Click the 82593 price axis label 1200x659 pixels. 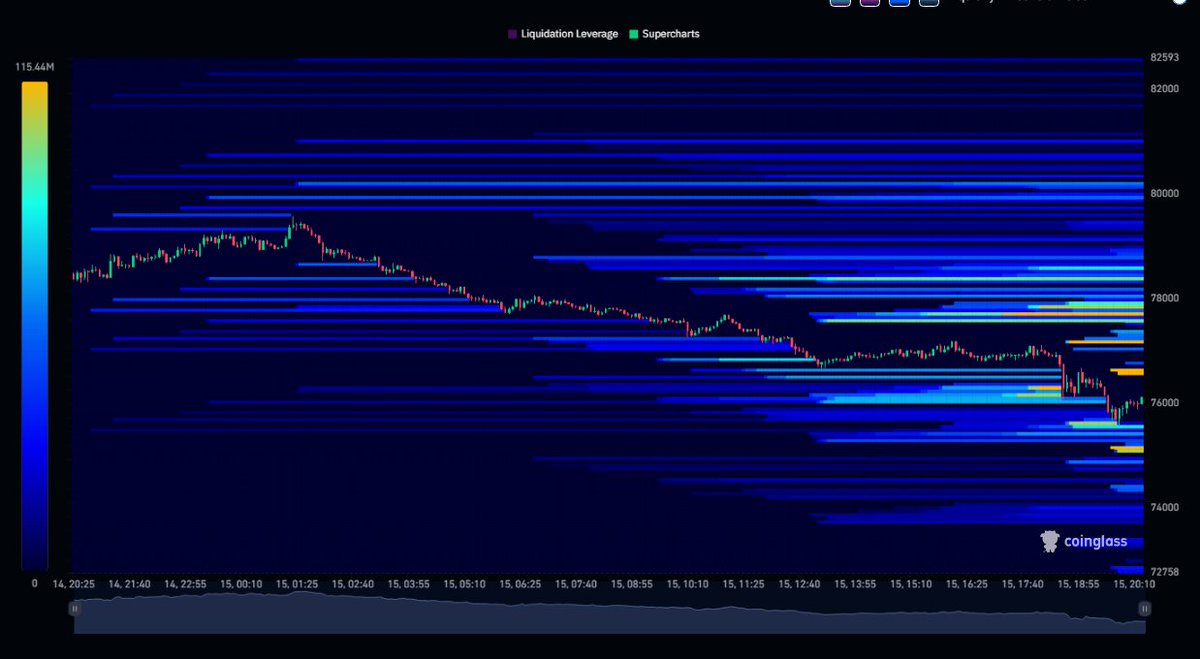point(1165,58)
